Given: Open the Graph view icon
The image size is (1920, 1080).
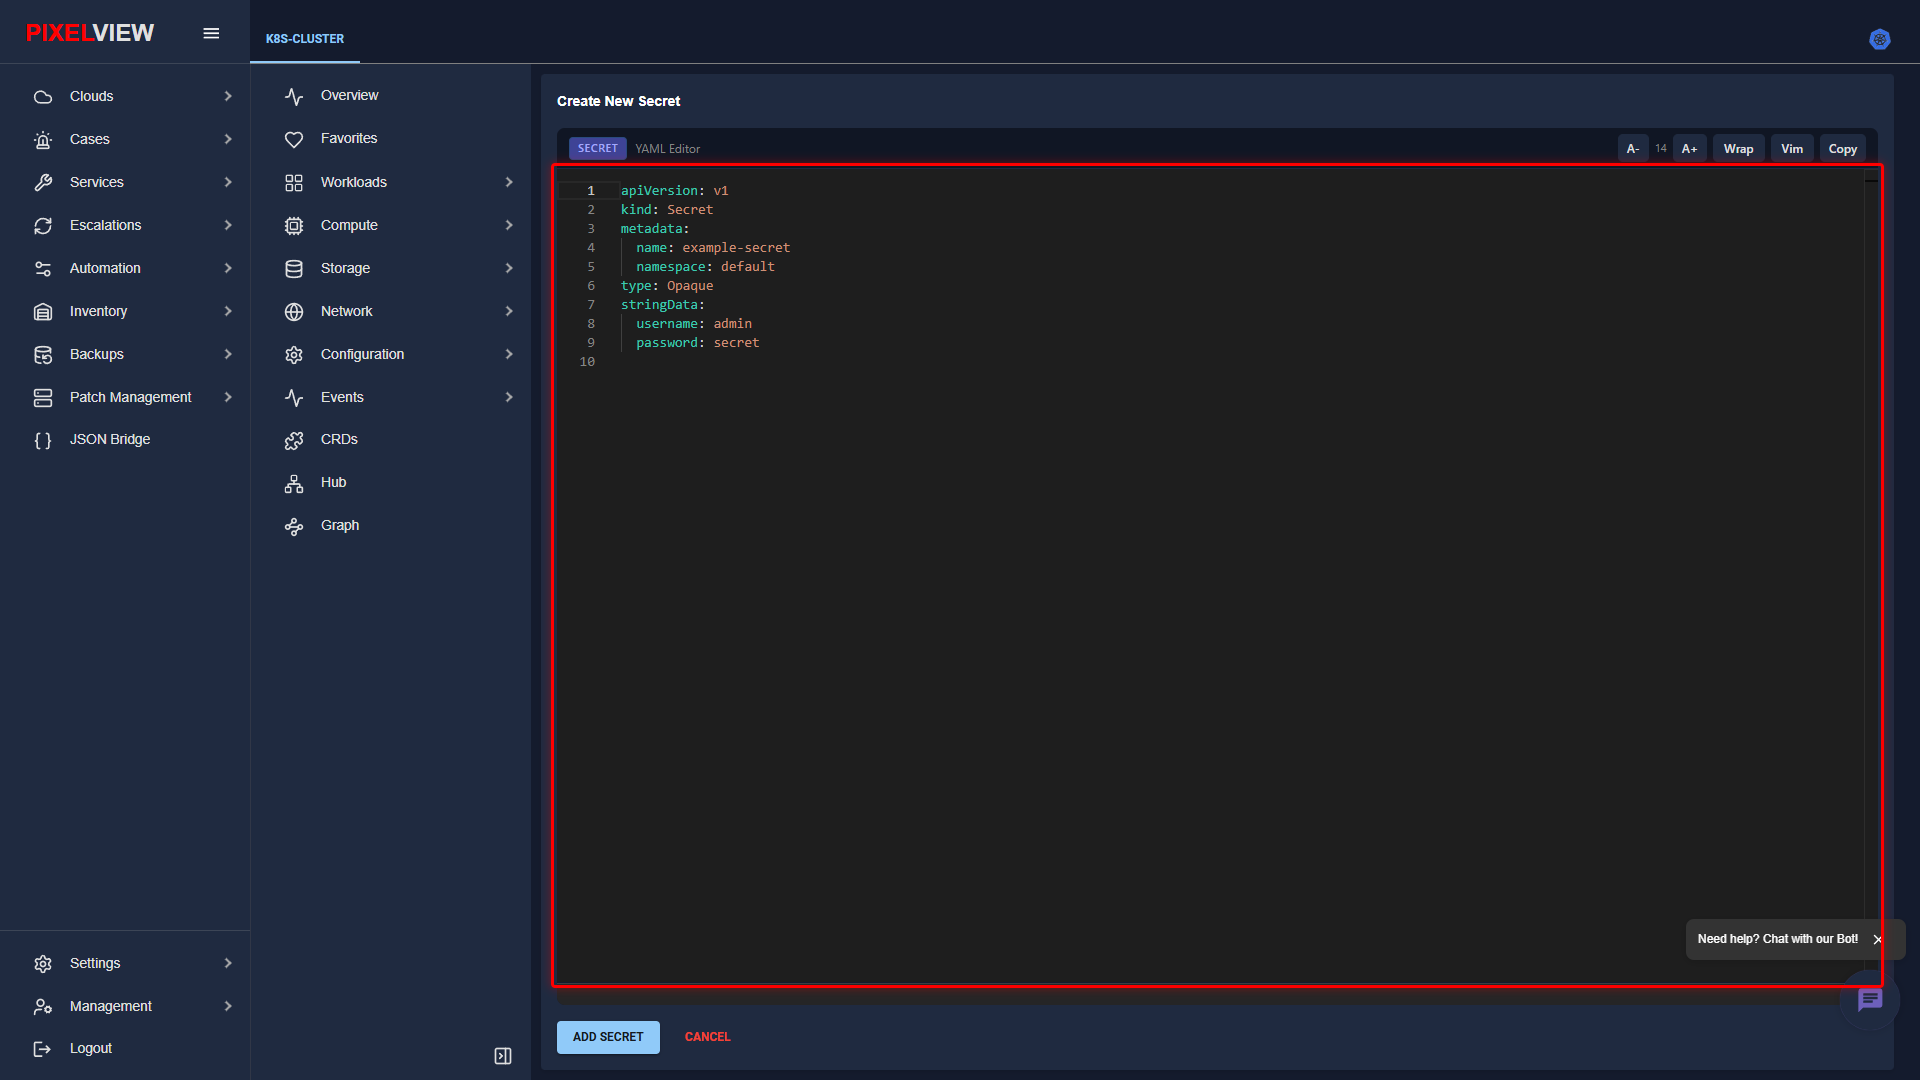Looking at the screenshot, I should coord(294,526).
